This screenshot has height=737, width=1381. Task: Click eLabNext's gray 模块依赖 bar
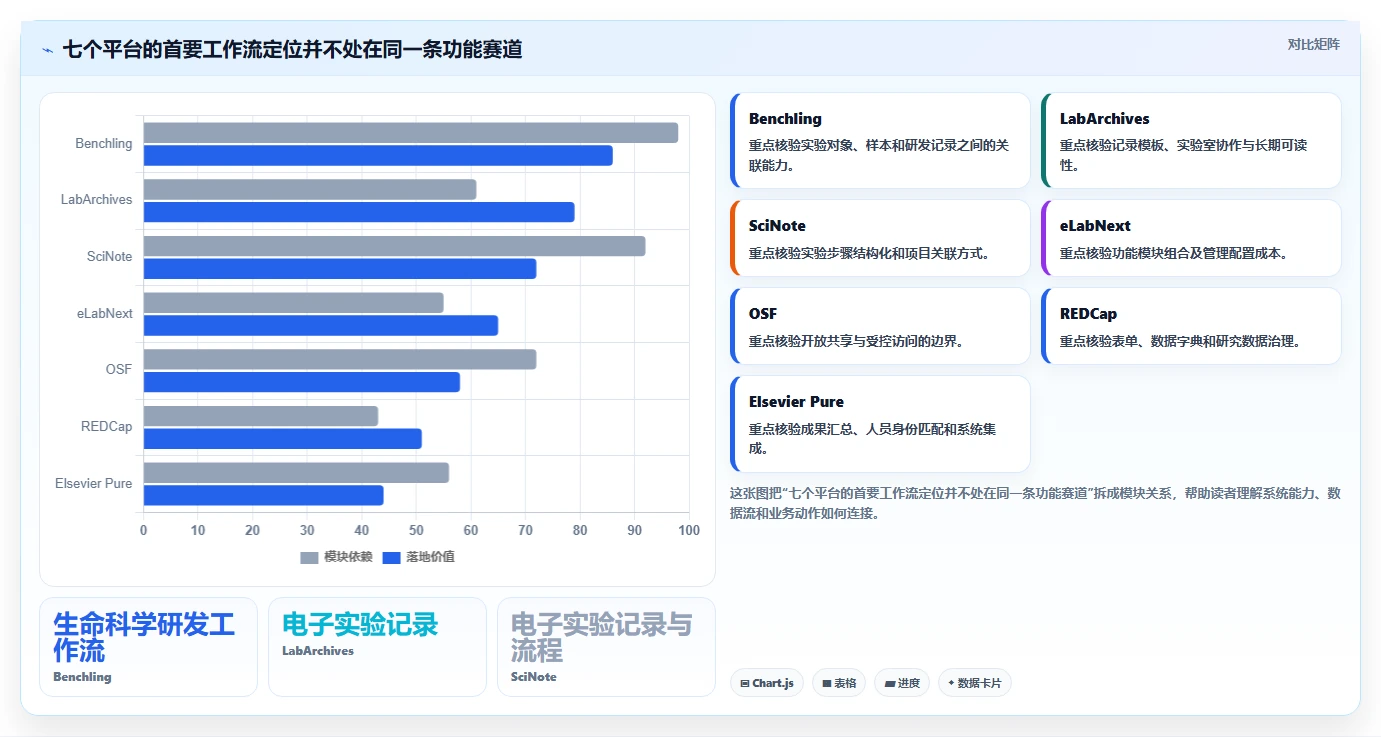293,303
